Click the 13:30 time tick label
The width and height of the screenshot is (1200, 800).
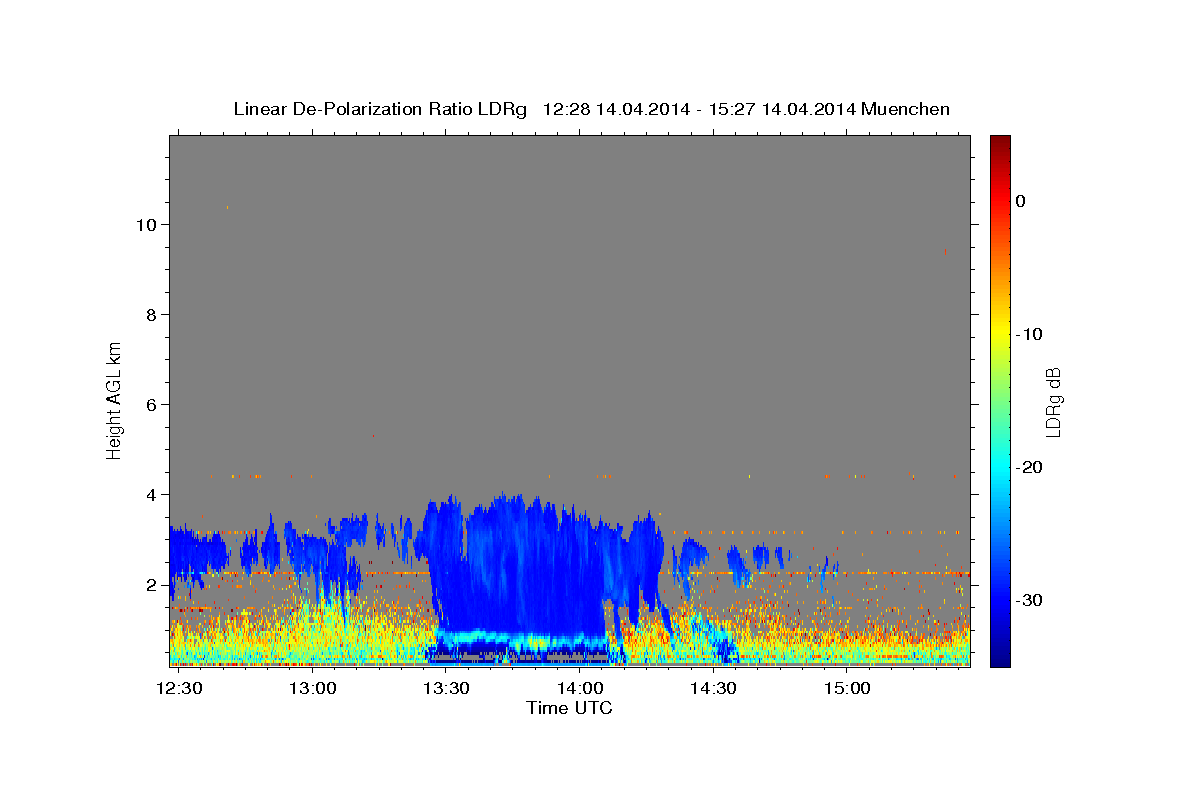click(447, 689)
